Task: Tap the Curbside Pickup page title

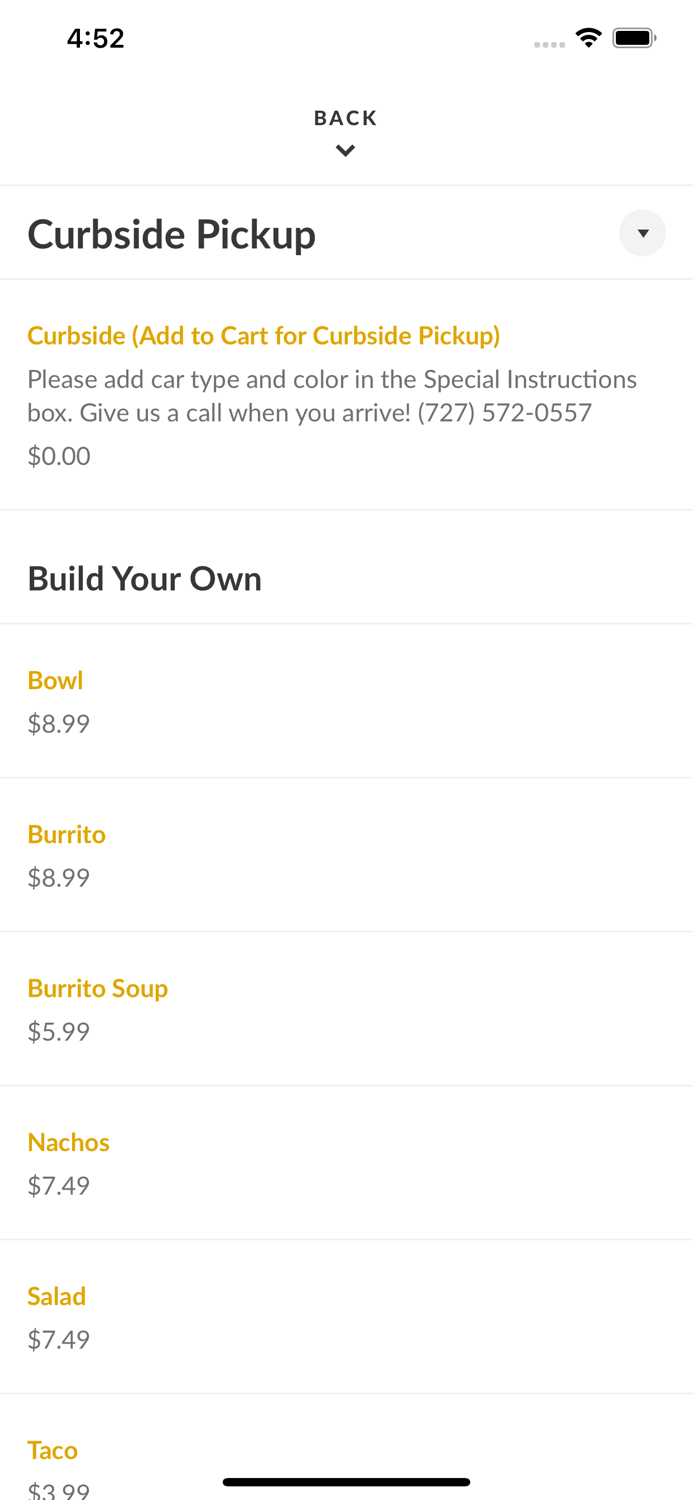Action: point(171,233)
